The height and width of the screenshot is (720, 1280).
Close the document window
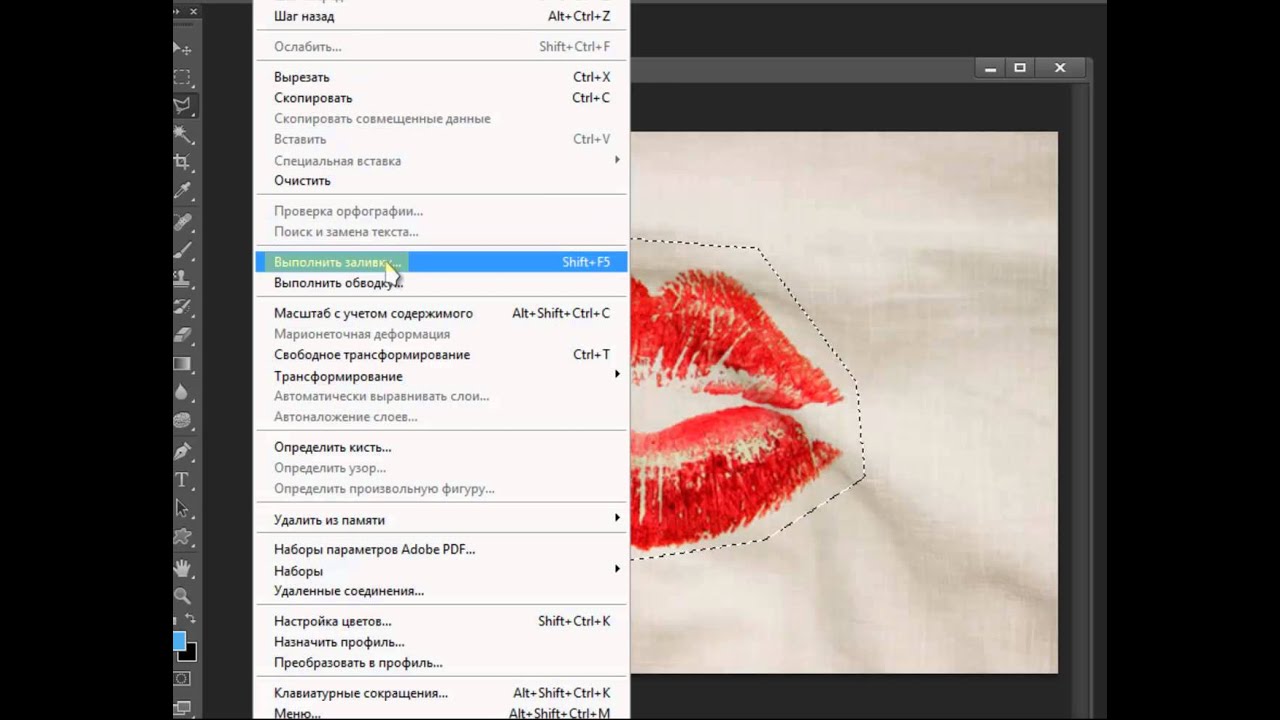click(1060, 68)
